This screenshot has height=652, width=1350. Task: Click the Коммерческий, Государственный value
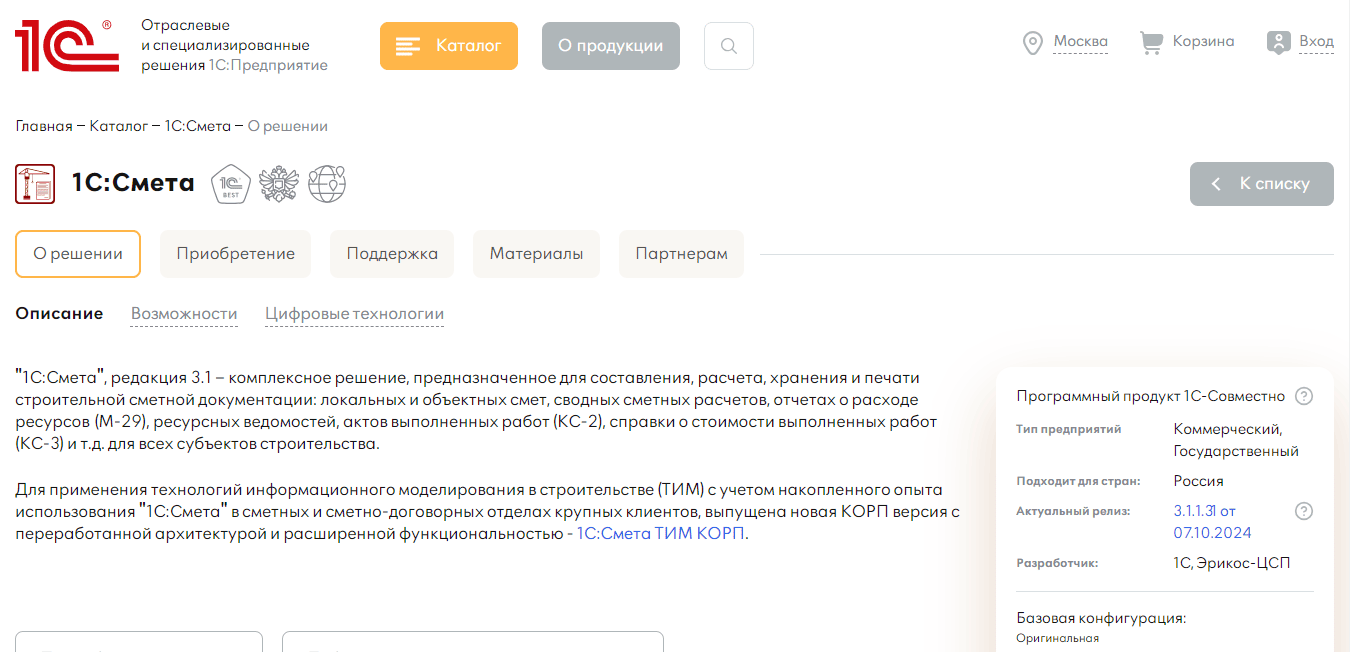(x=1236, y=440)
